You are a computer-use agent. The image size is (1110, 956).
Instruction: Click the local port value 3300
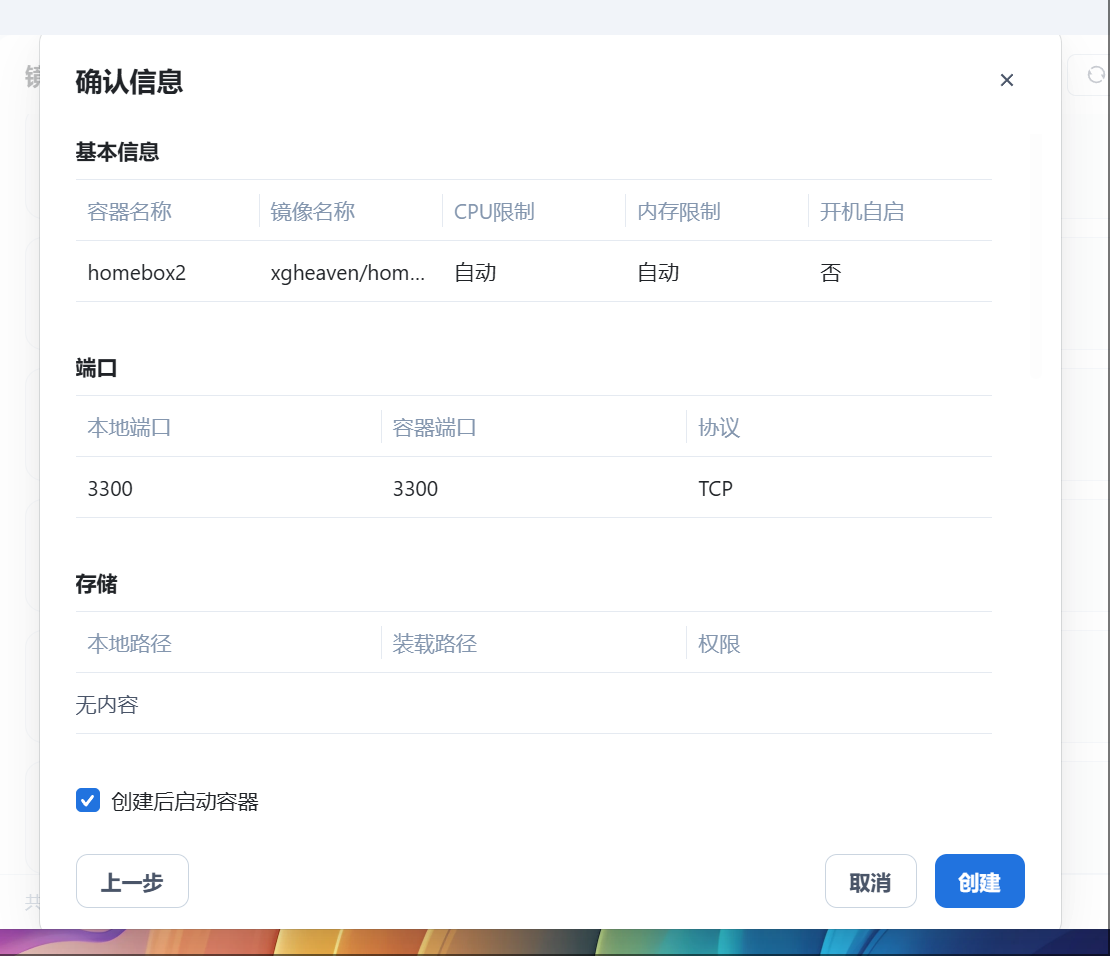[x=110, y=489]
